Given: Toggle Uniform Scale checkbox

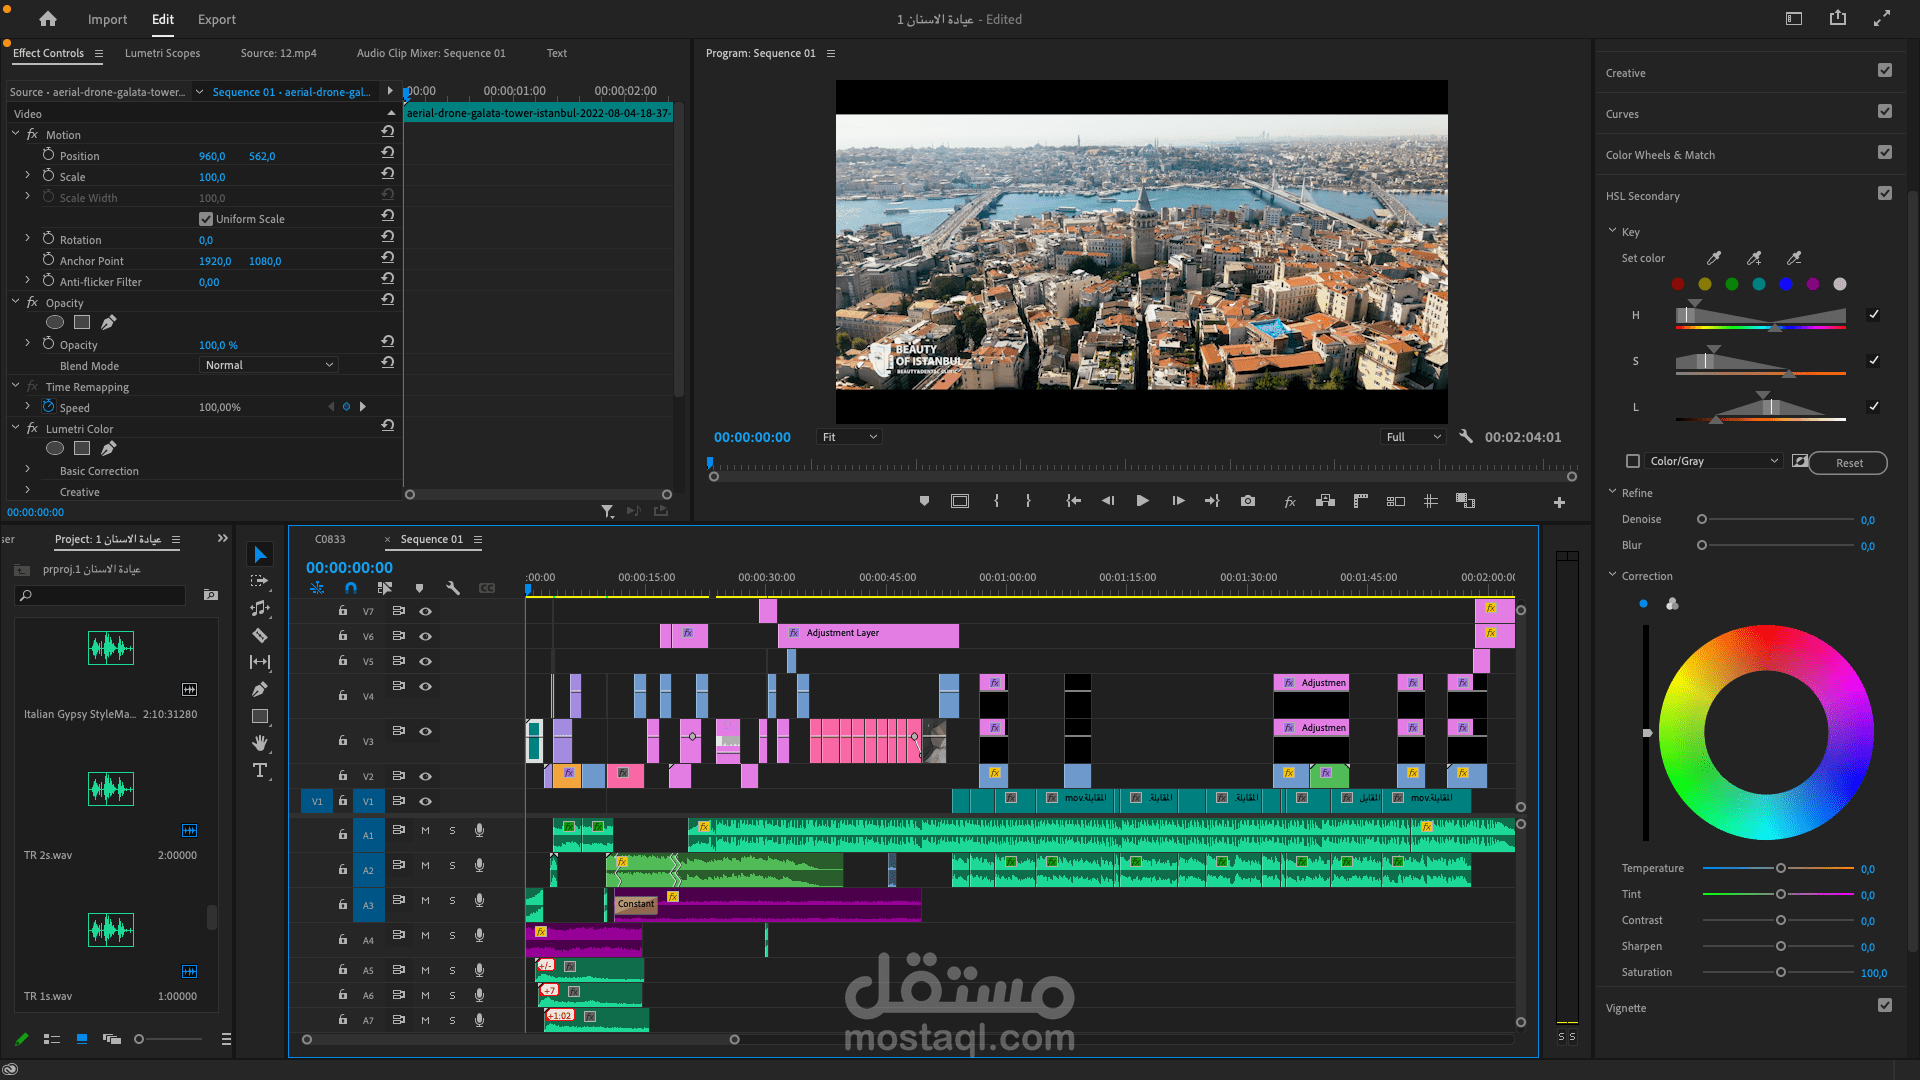Looking at the screenshot, I should coord(206,219).
